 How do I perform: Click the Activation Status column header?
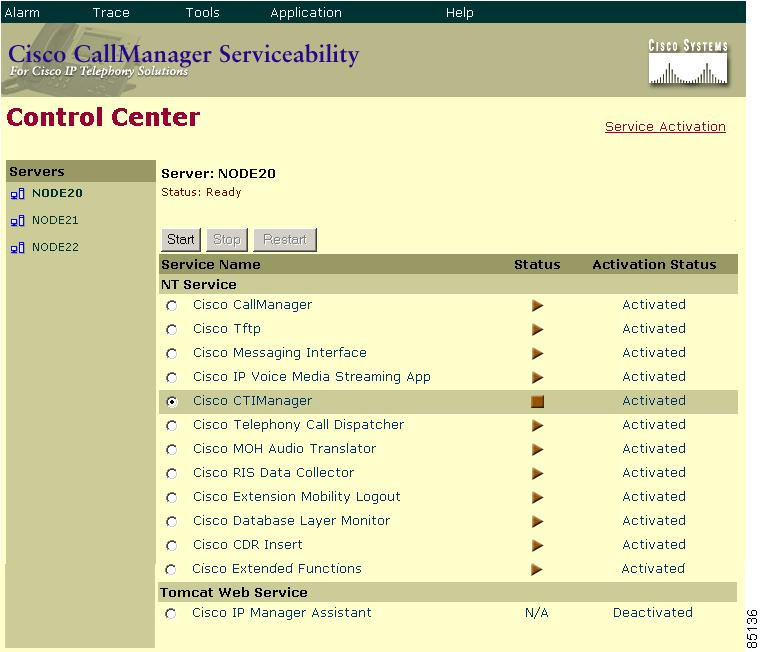click(x=654, y=265)
